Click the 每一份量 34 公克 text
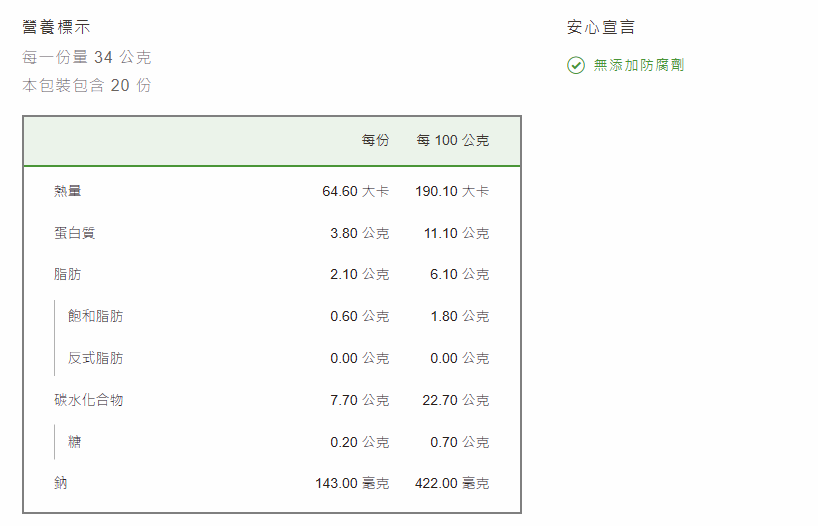818x526 pixels. (87, 57)
